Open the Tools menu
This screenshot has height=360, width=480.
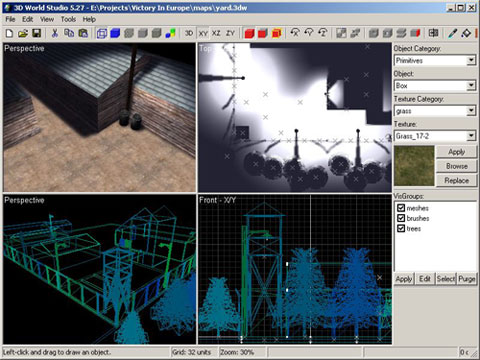click(x=68, y=19)
